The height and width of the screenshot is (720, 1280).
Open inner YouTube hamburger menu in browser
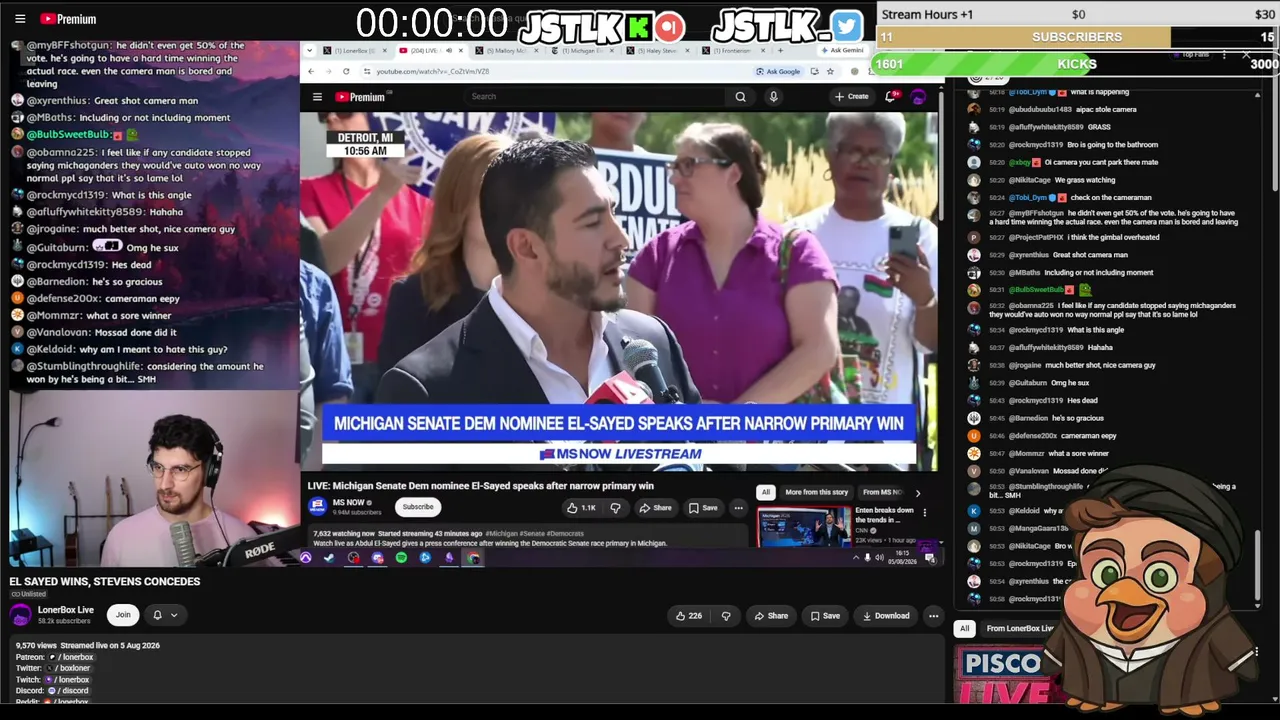317,97
